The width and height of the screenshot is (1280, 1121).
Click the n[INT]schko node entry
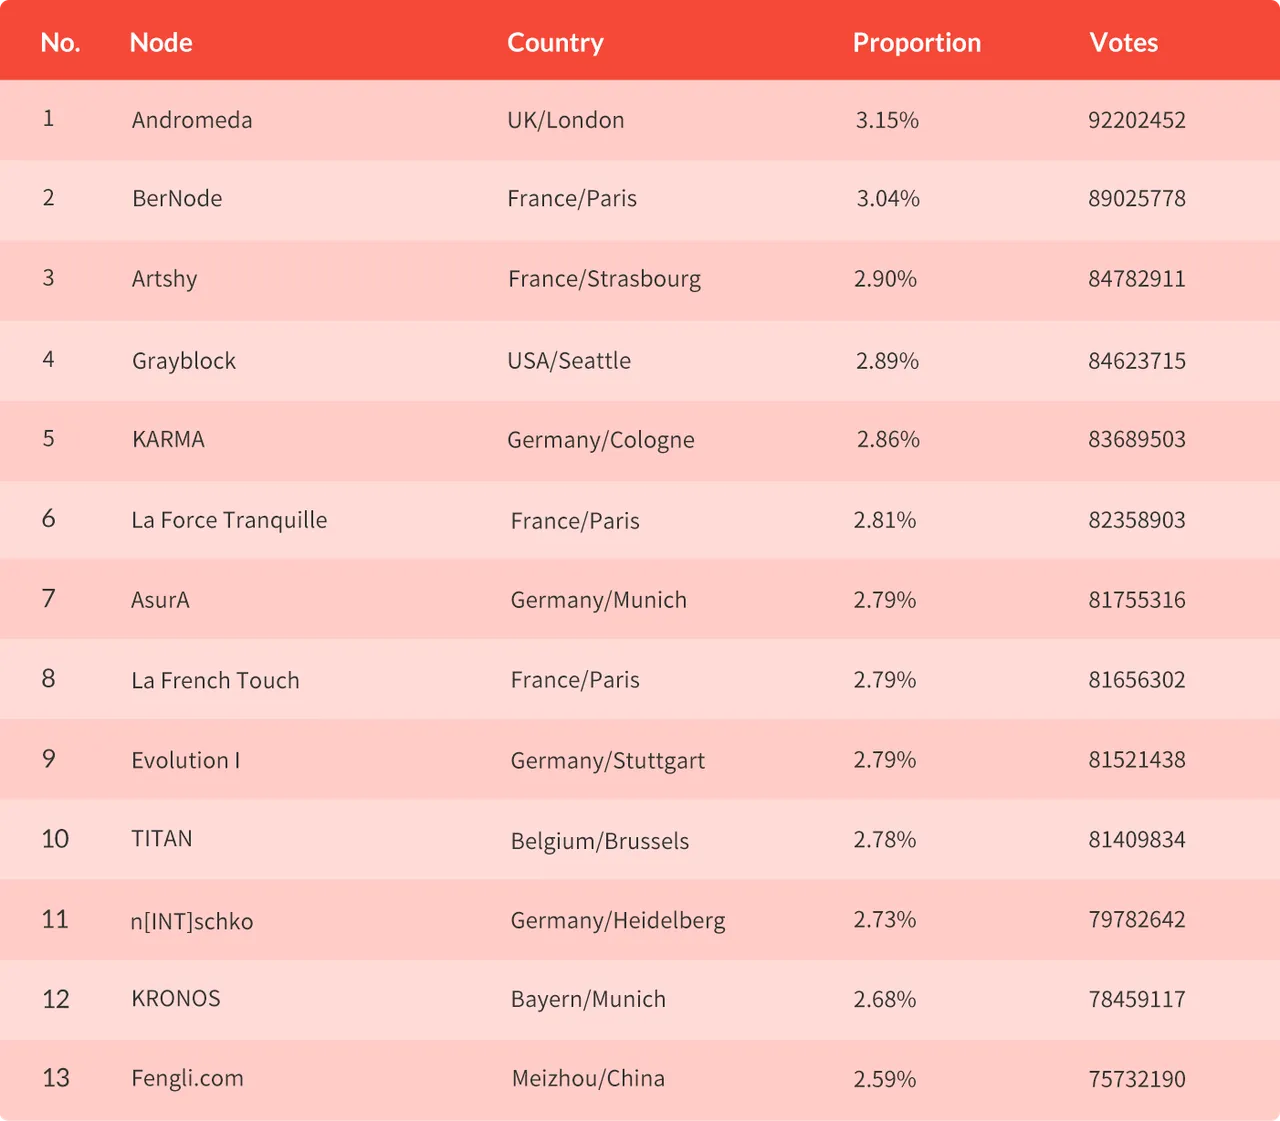pyautogui.click(x=192, y=921)
